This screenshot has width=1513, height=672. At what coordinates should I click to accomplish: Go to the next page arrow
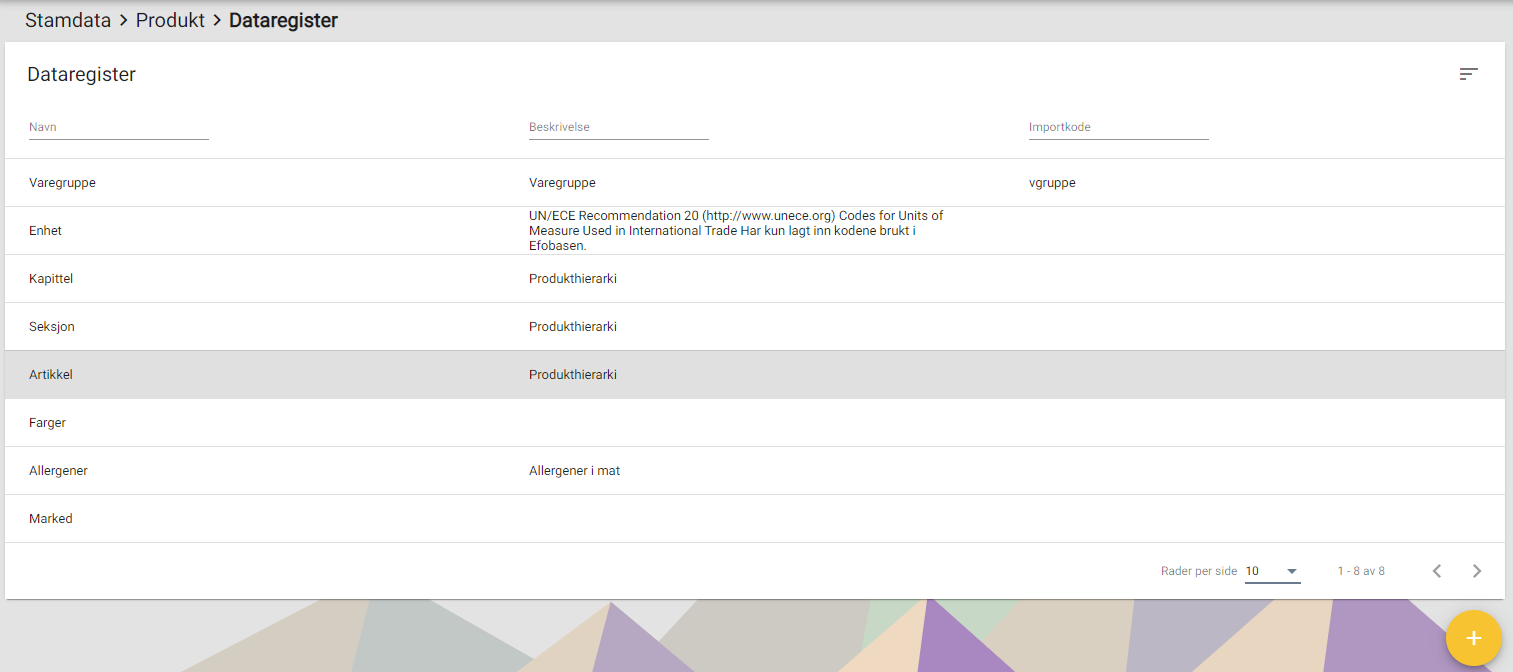[x=1477, y=571]
